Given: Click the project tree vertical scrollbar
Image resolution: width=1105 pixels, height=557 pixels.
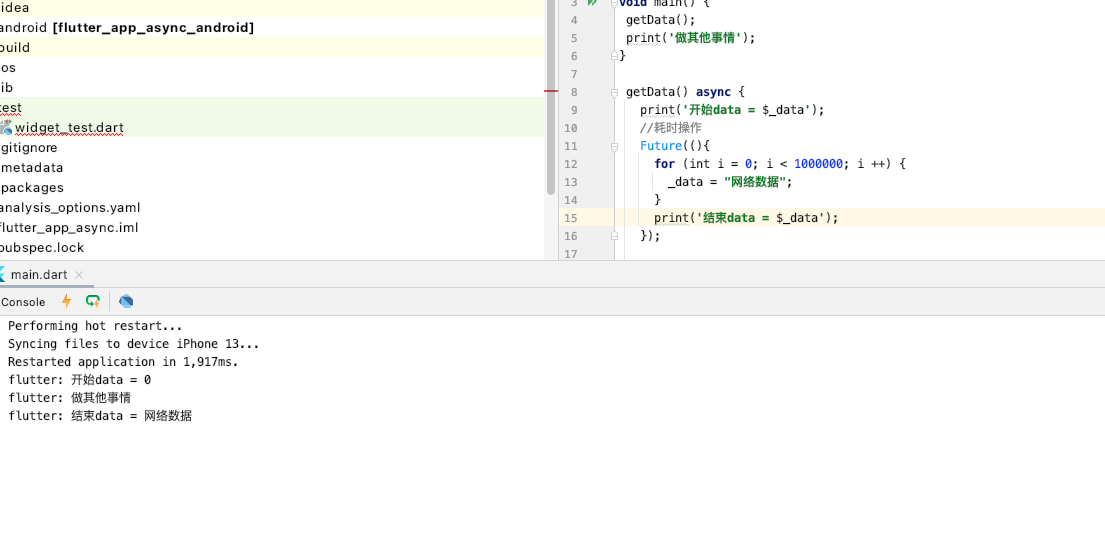Looking at the screenshot, I should tap(551, 99).
